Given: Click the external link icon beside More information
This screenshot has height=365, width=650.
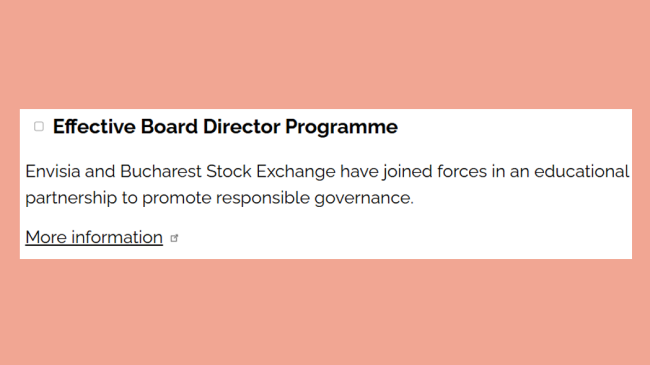Looking at the screenshot, I should click(x=174, y=238).
